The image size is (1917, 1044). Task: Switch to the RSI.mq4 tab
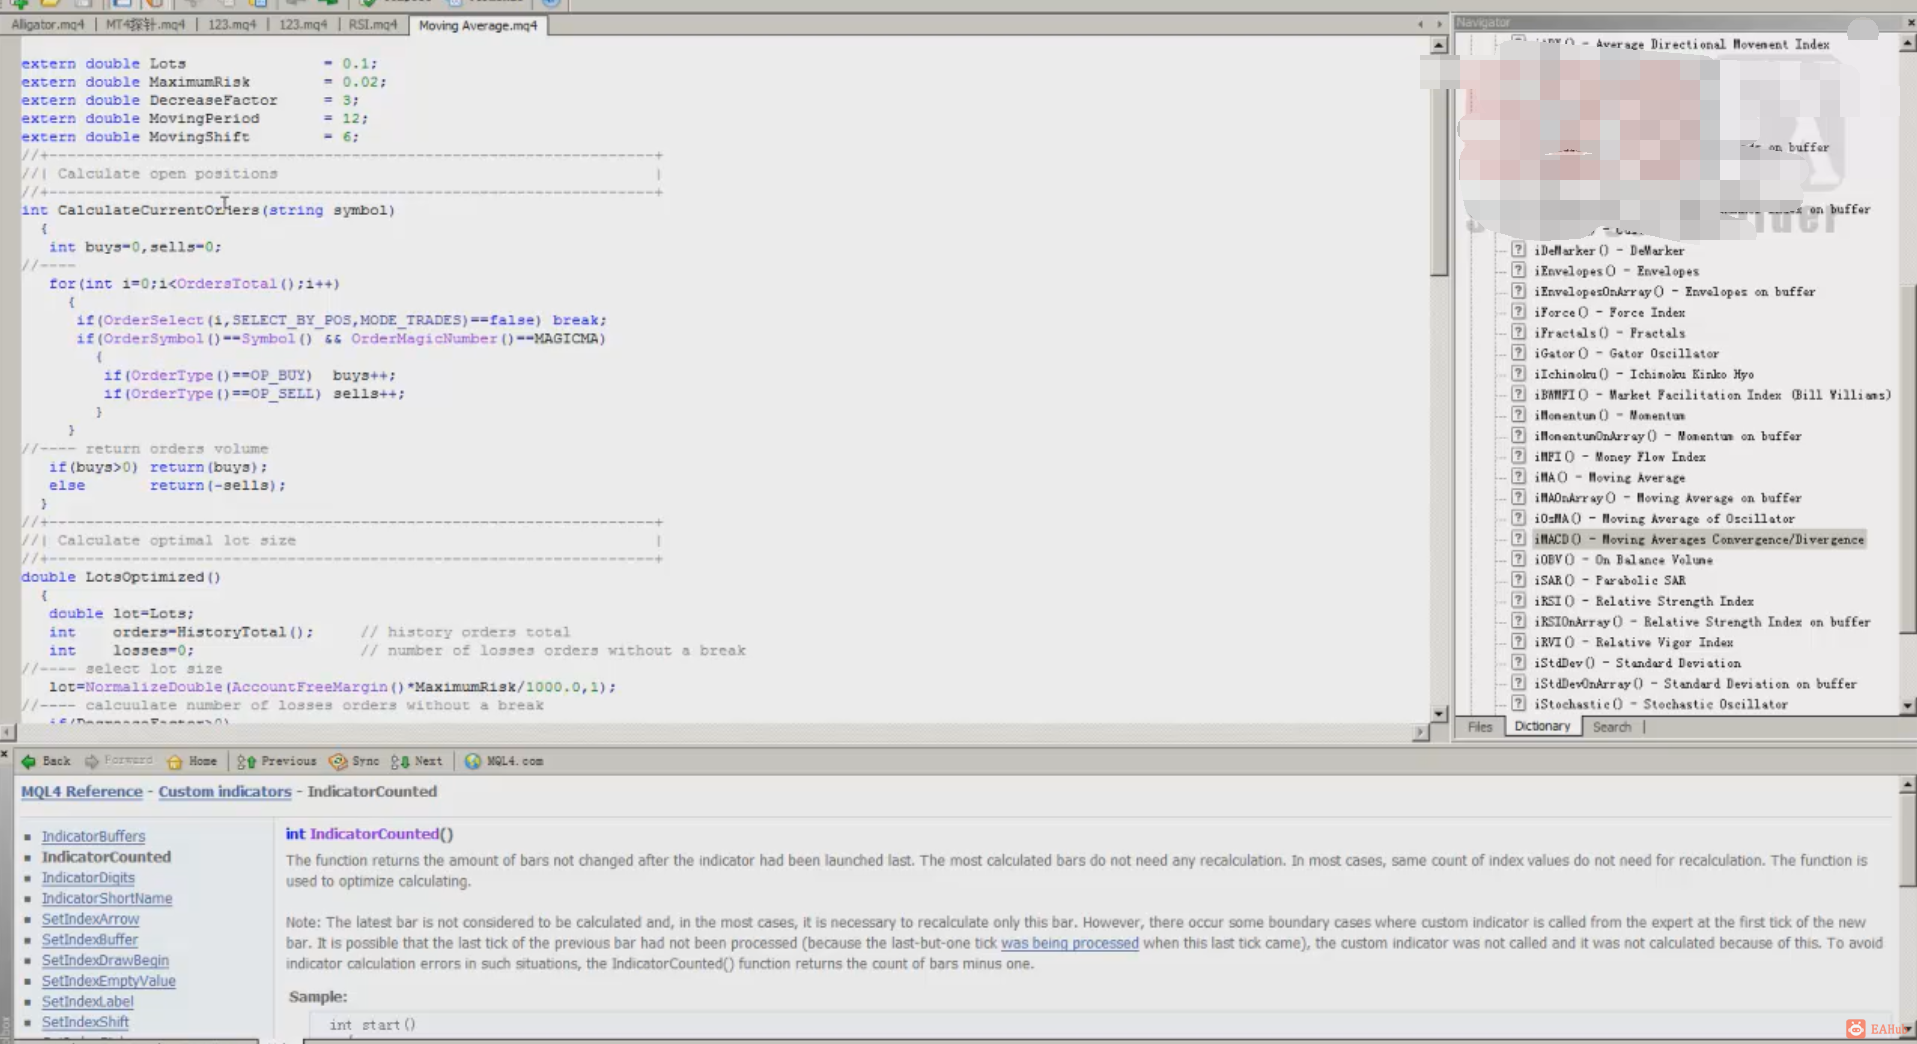point(373,25)
